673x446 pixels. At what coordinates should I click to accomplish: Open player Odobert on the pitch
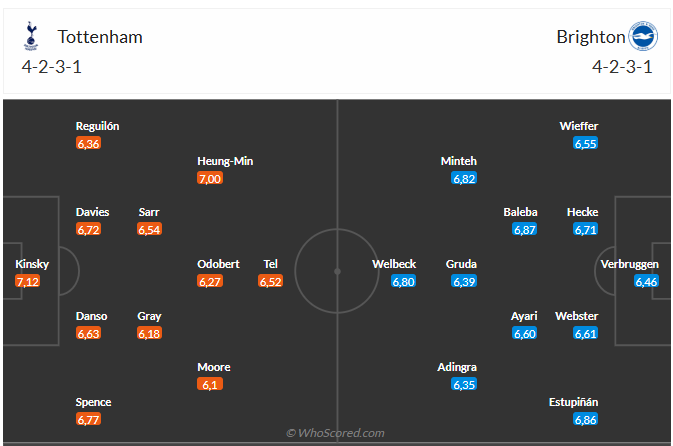pyautogui.click(x=218, y=264)
